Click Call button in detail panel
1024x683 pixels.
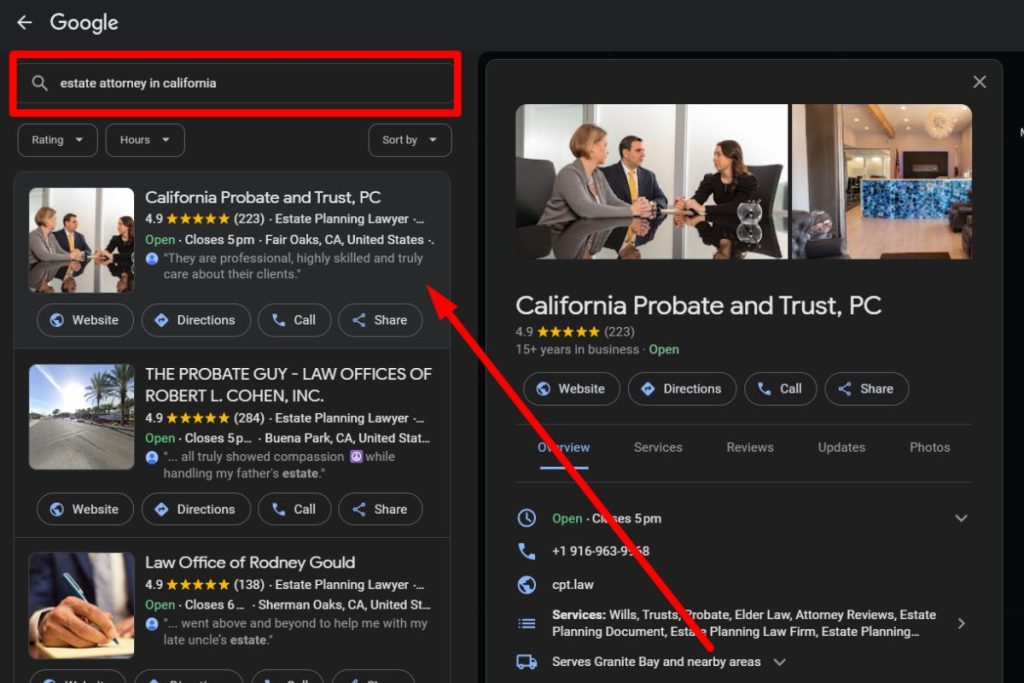(780, 389)
